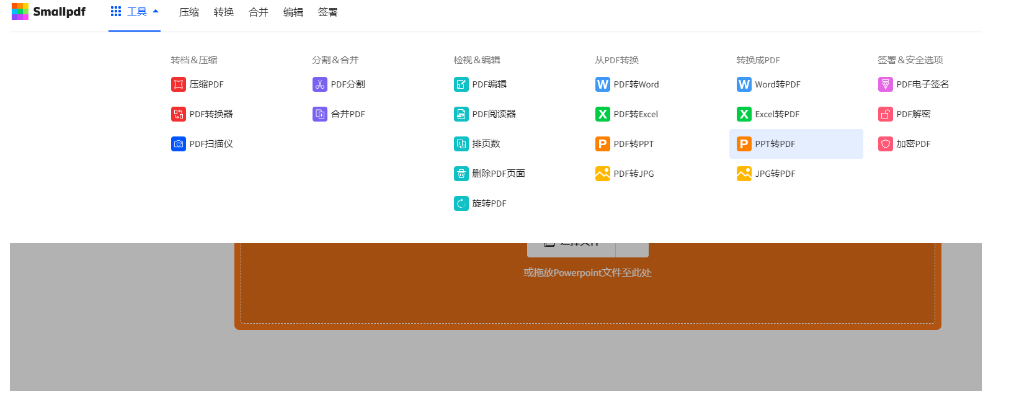Open the PDF转PPT link
The width and height of the screenshot is (1013, 399).
(634, 144)
